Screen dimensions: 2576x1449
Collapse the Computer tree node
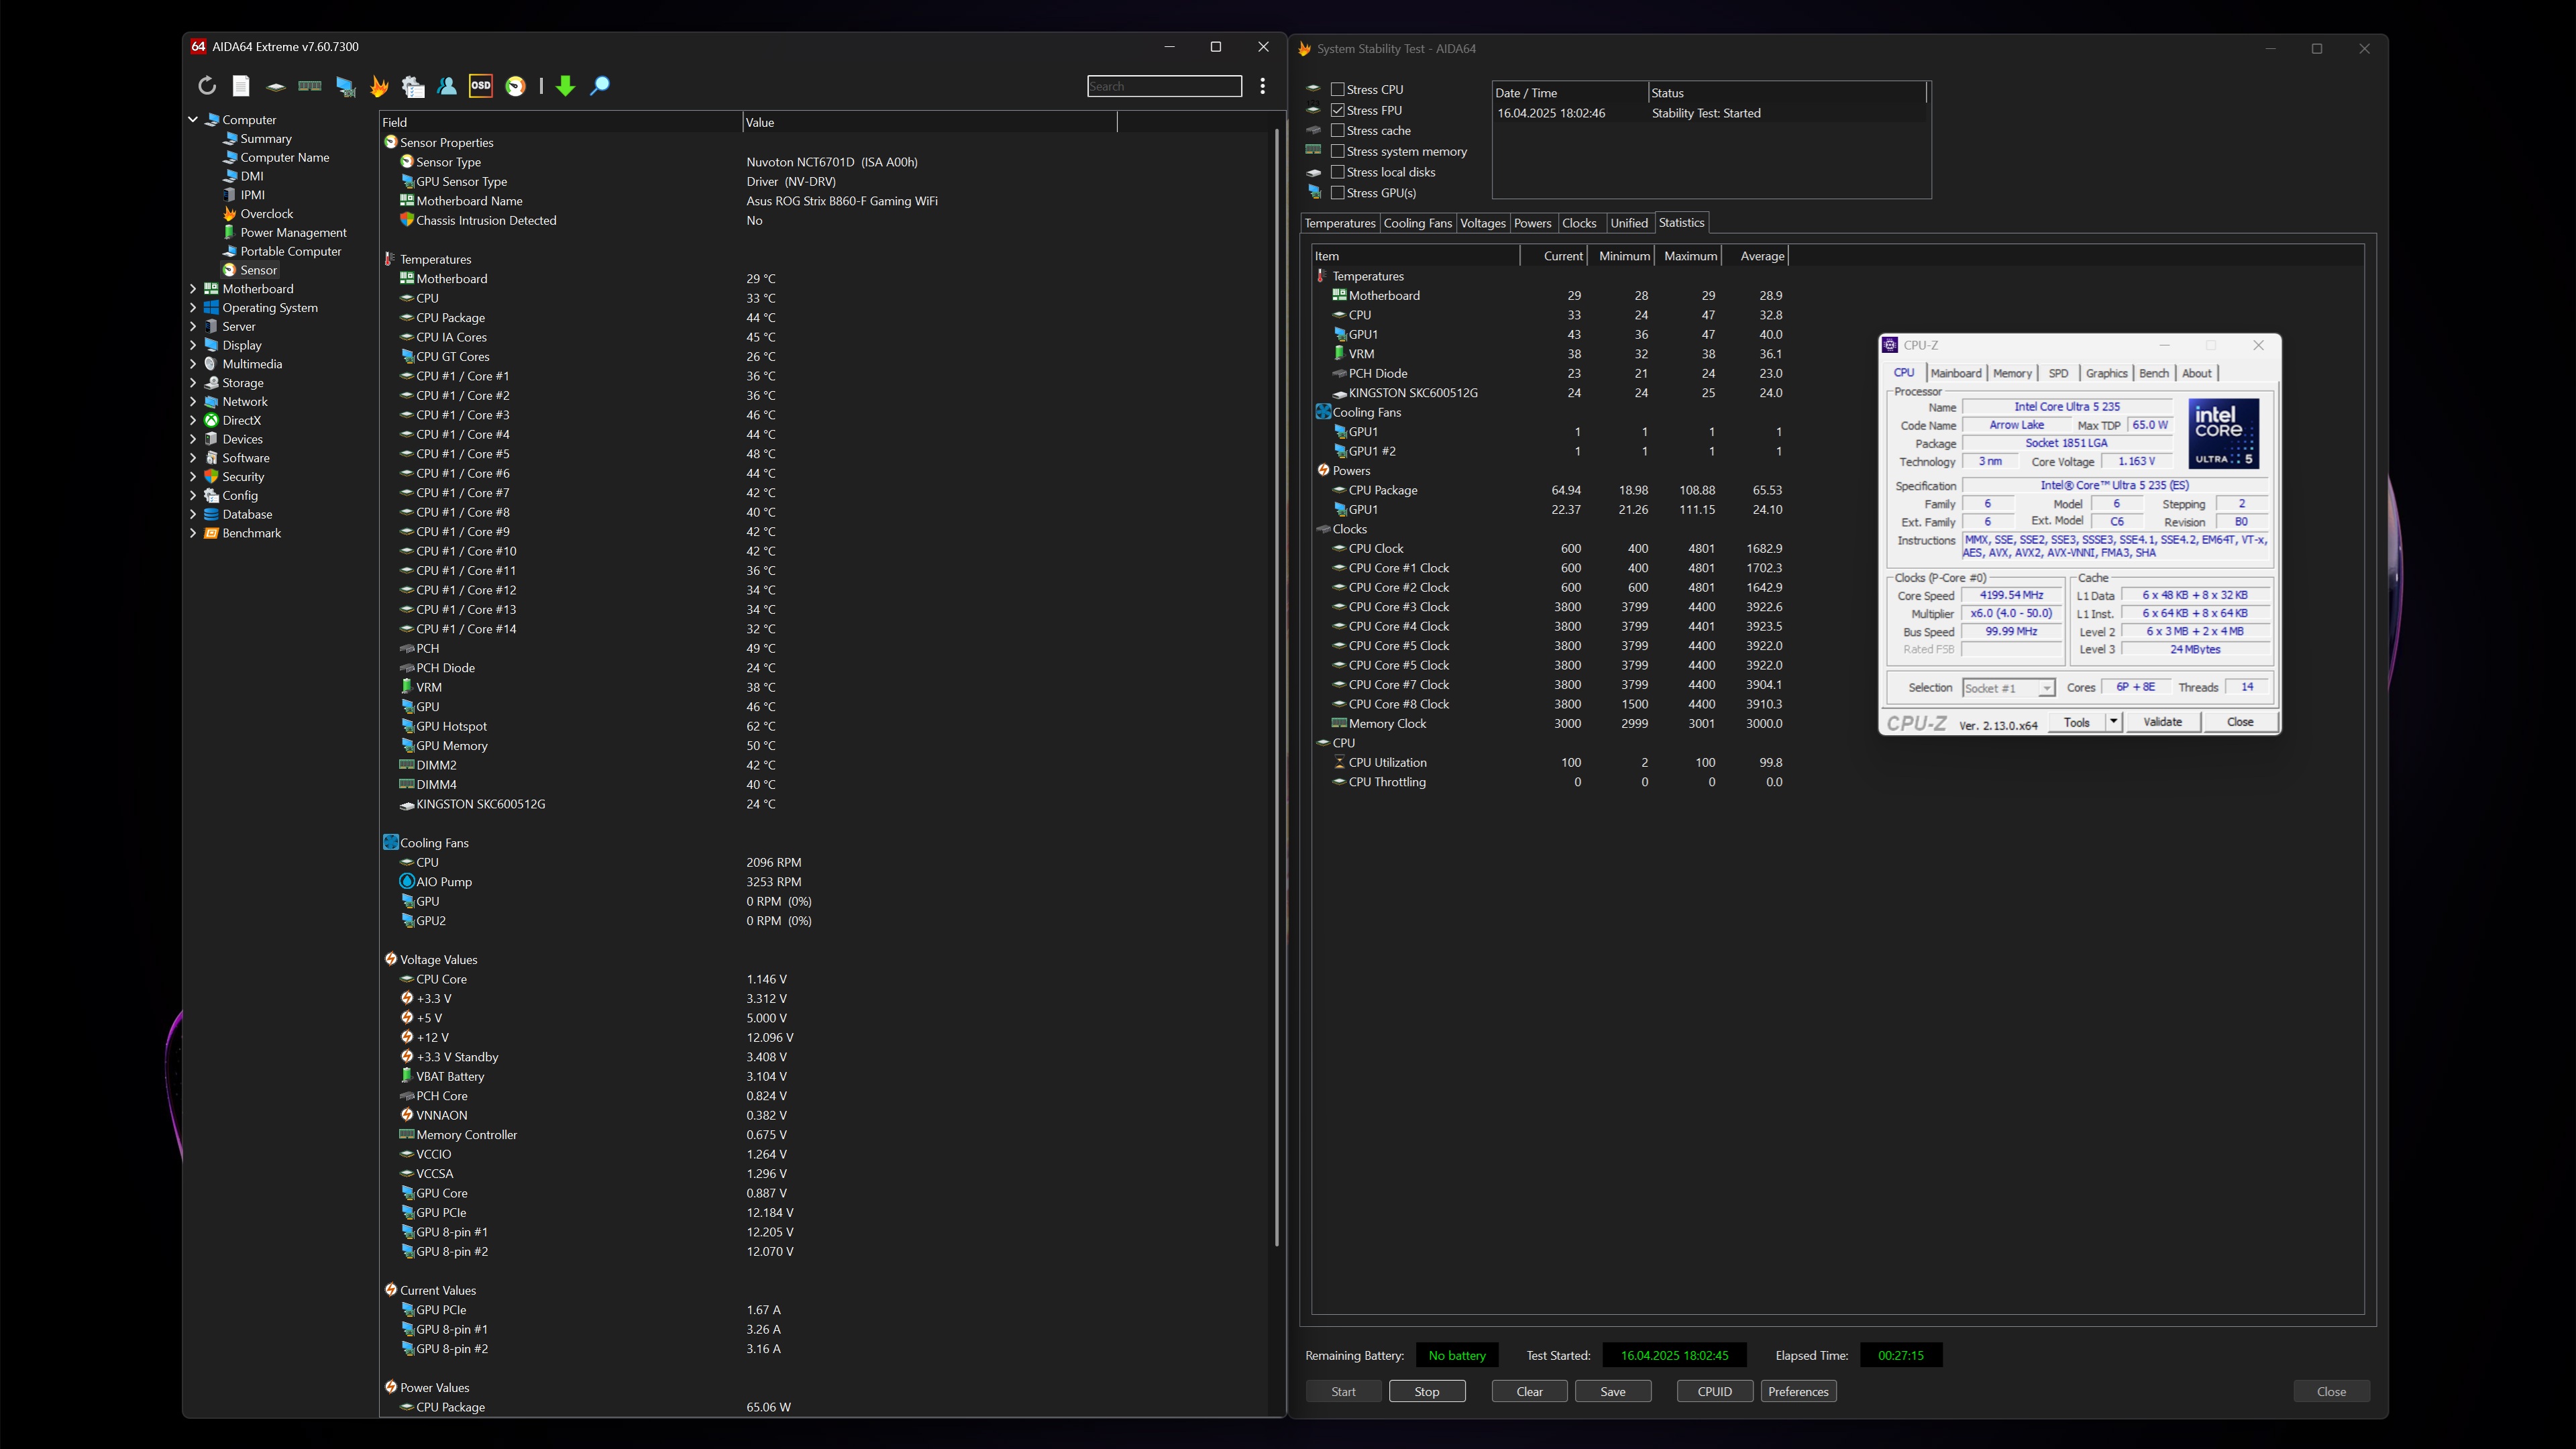[193, 120]
